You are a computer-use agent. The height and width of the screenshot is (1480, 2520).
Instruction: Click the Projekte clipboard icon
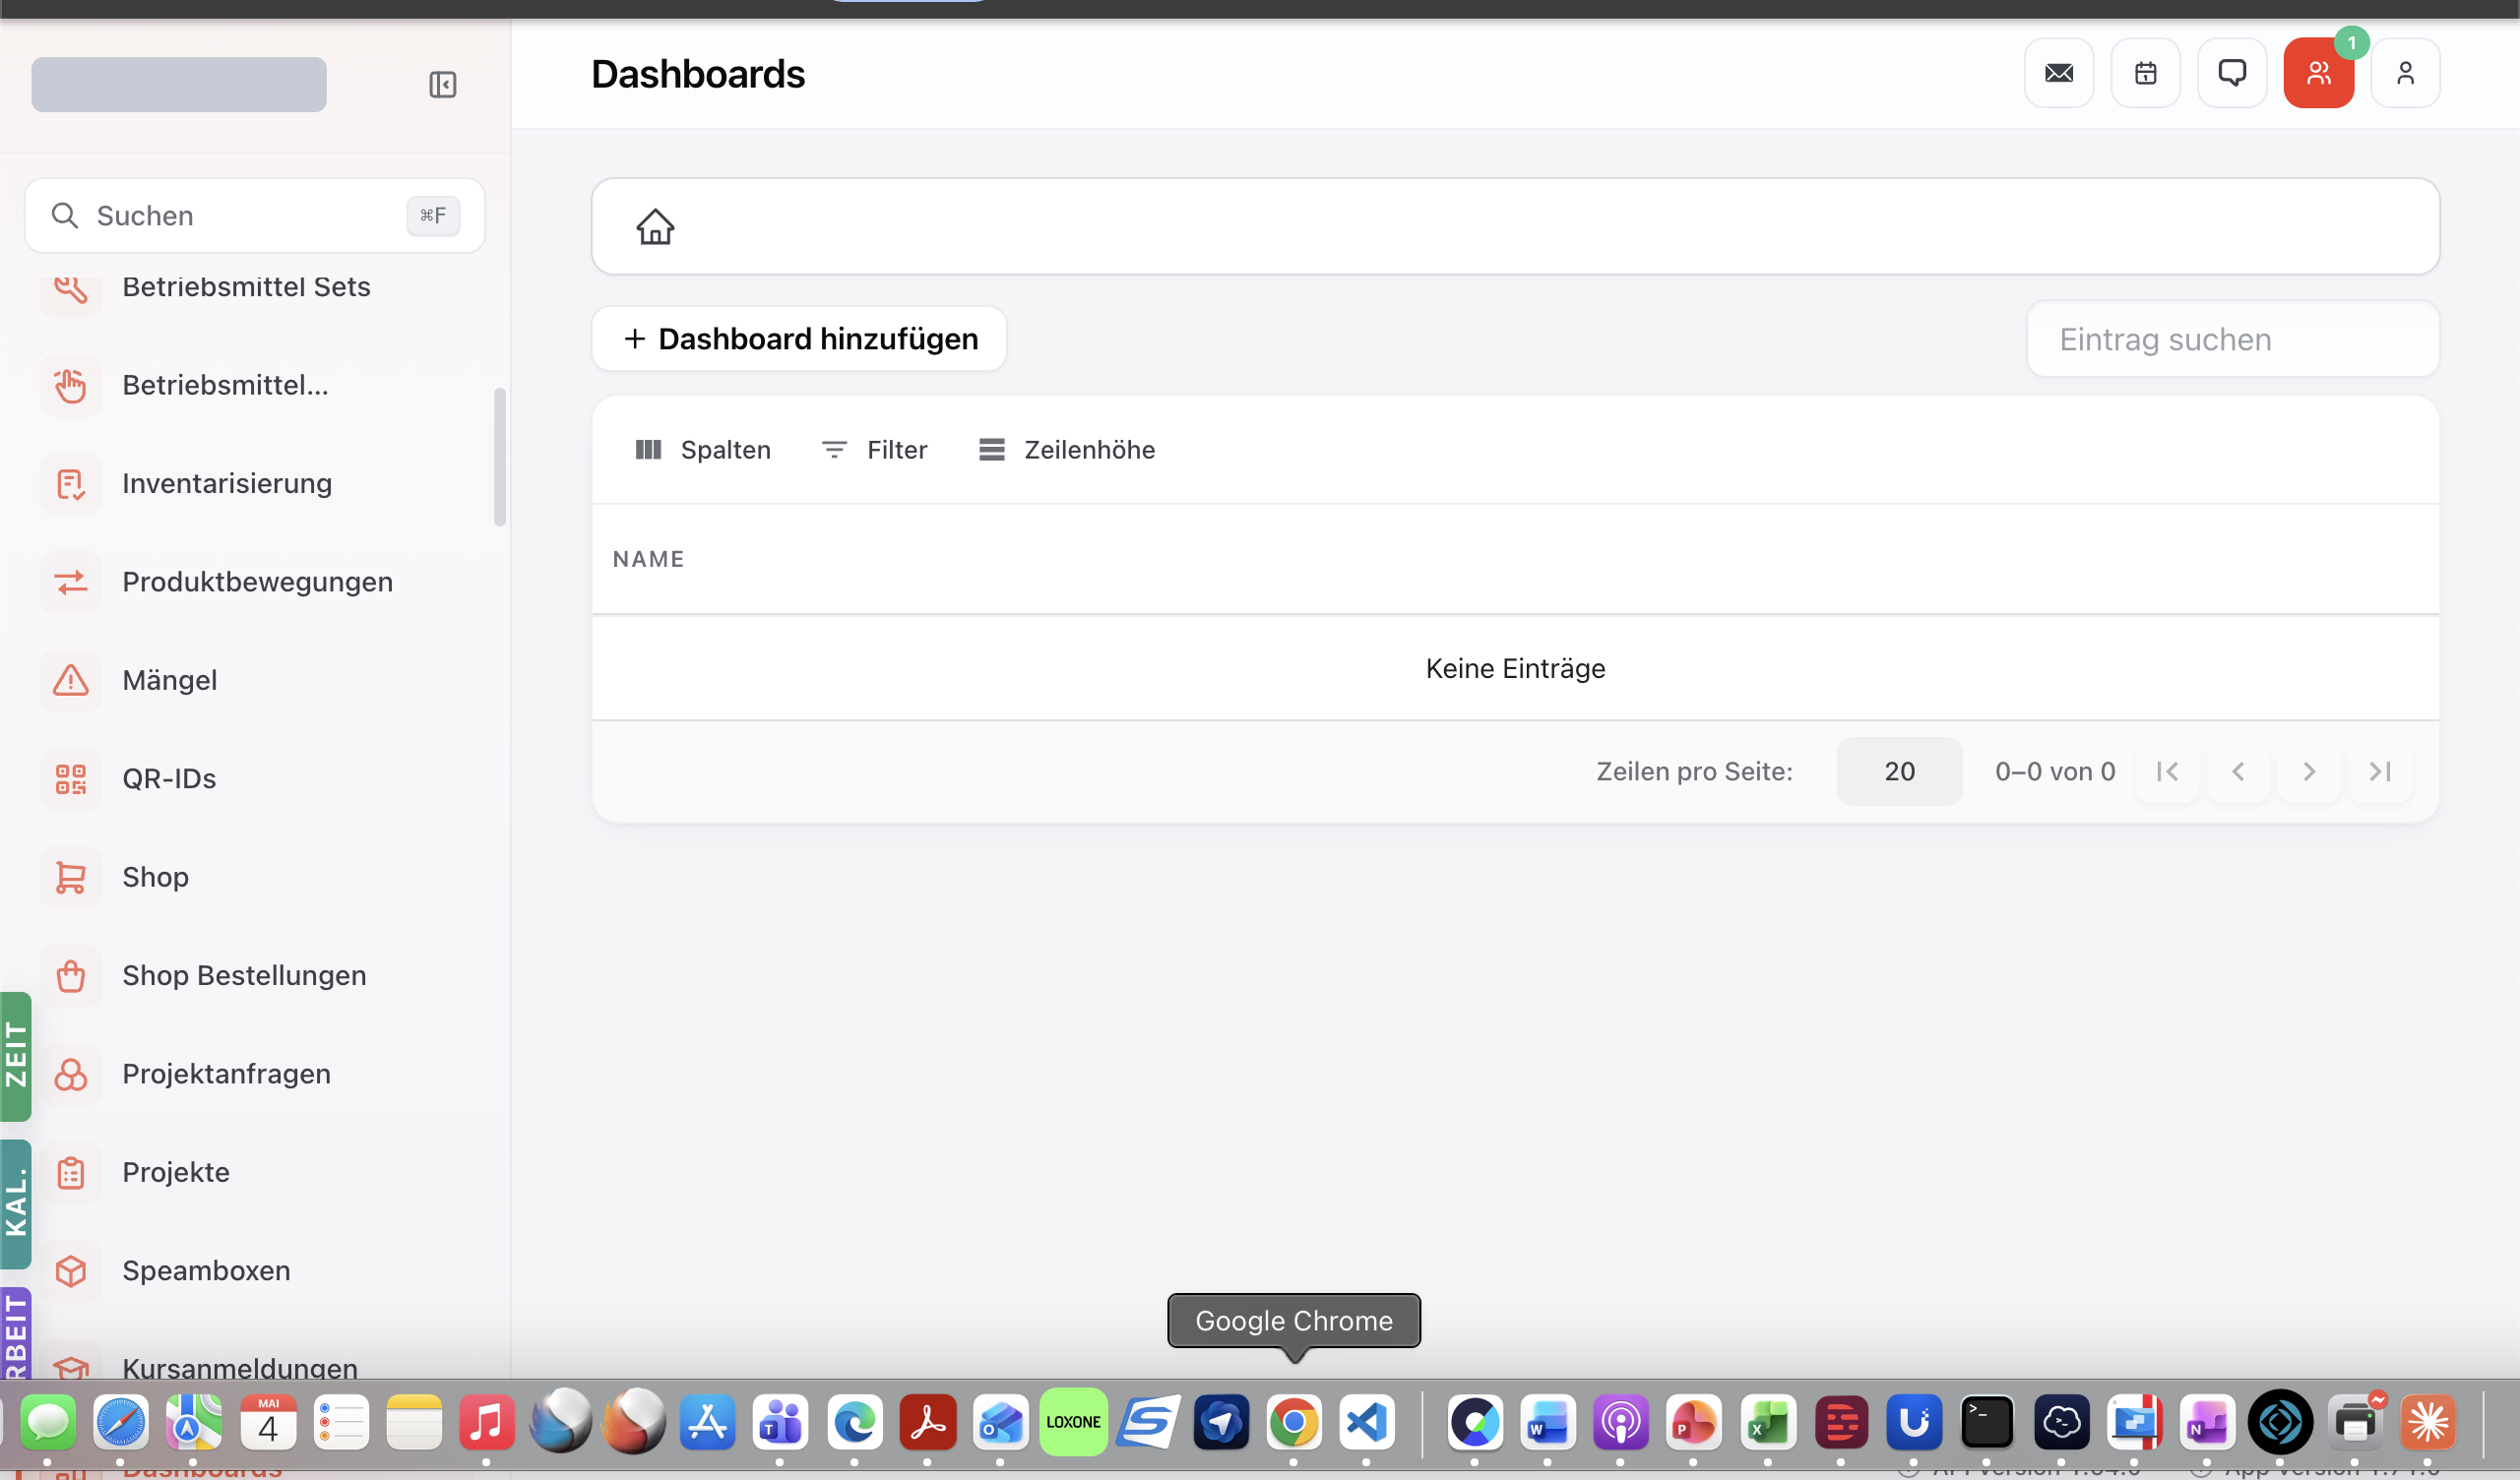(70, 1173)
